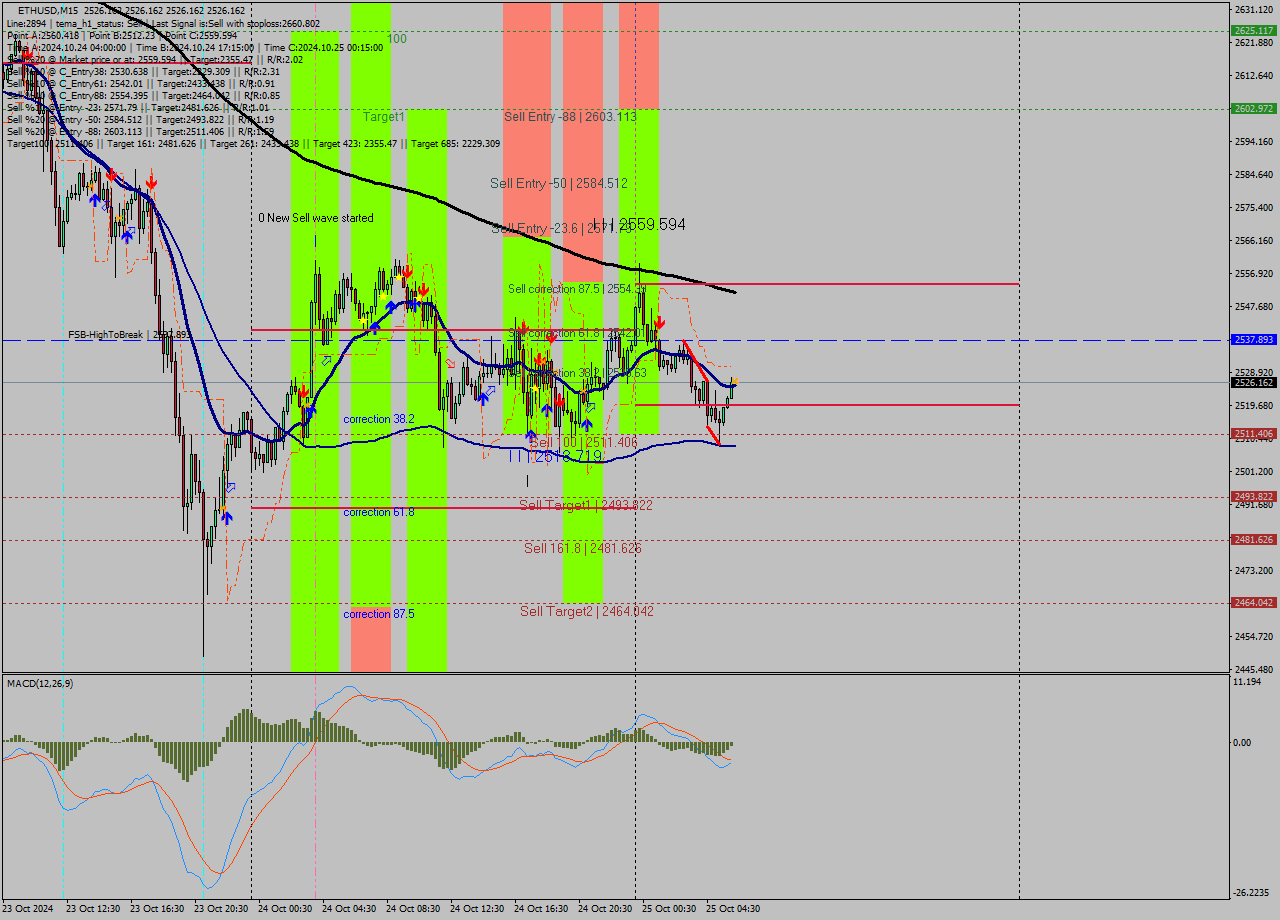Screen dimensions: 1280x920
Task: Select the current price tag 2526.162
Action: (x=1253, y=383)
